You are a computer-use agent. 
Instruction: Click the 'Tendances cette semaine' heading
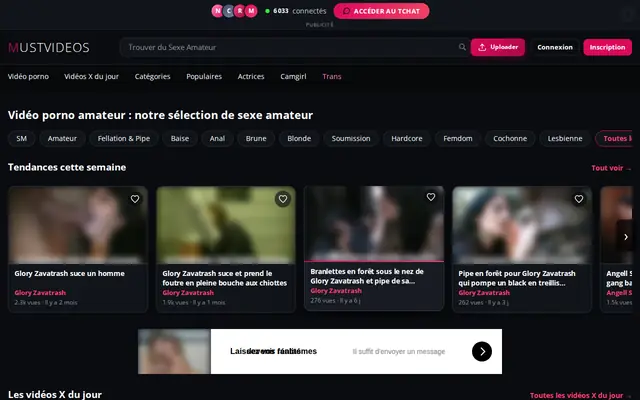click(67, 167)
